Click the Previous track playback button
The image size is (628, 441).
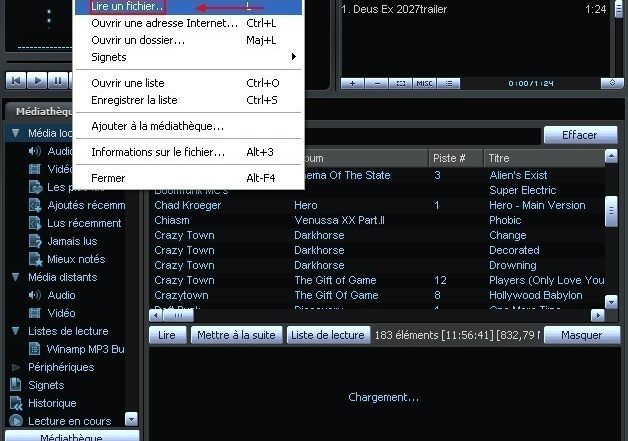pyautogui.click(x=16, y=80)
